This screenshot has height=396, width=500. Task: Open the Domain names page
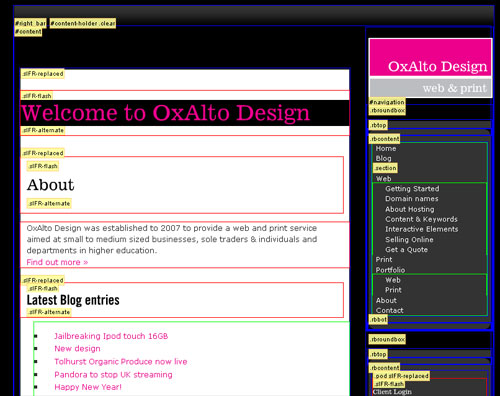click(x=412, y=199)
